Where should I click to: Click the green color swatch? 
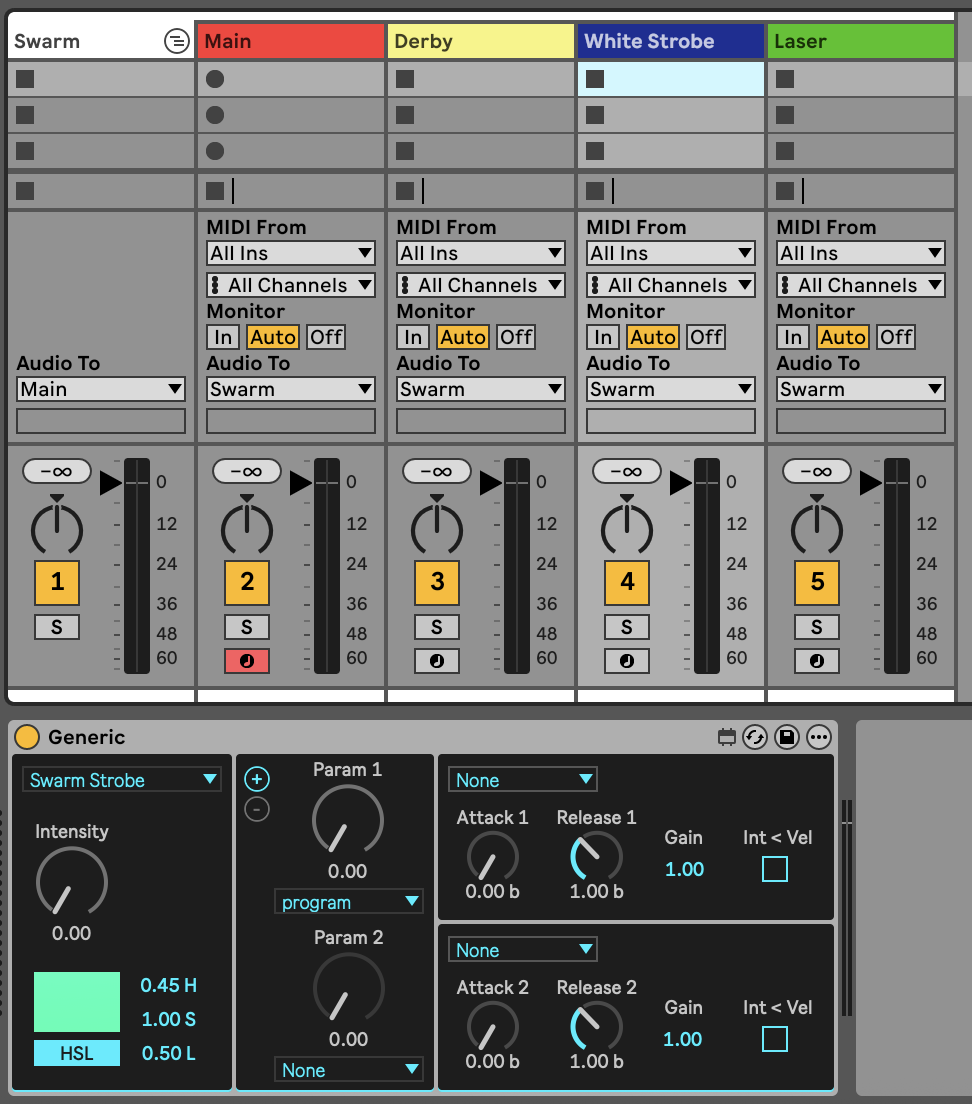(x=77, y=1001)
